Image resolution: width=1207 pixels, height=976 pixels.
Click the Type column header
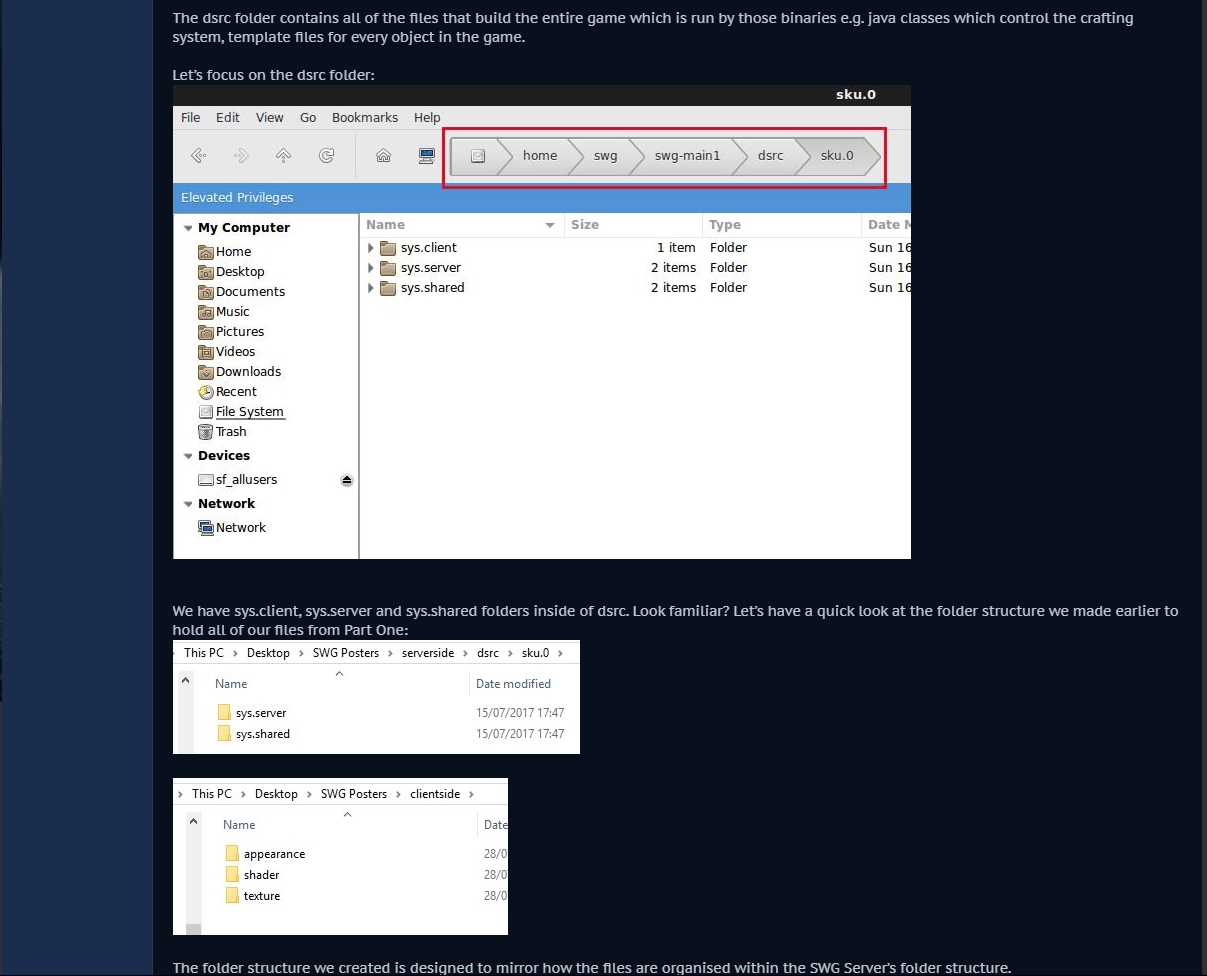pos(780,225)
